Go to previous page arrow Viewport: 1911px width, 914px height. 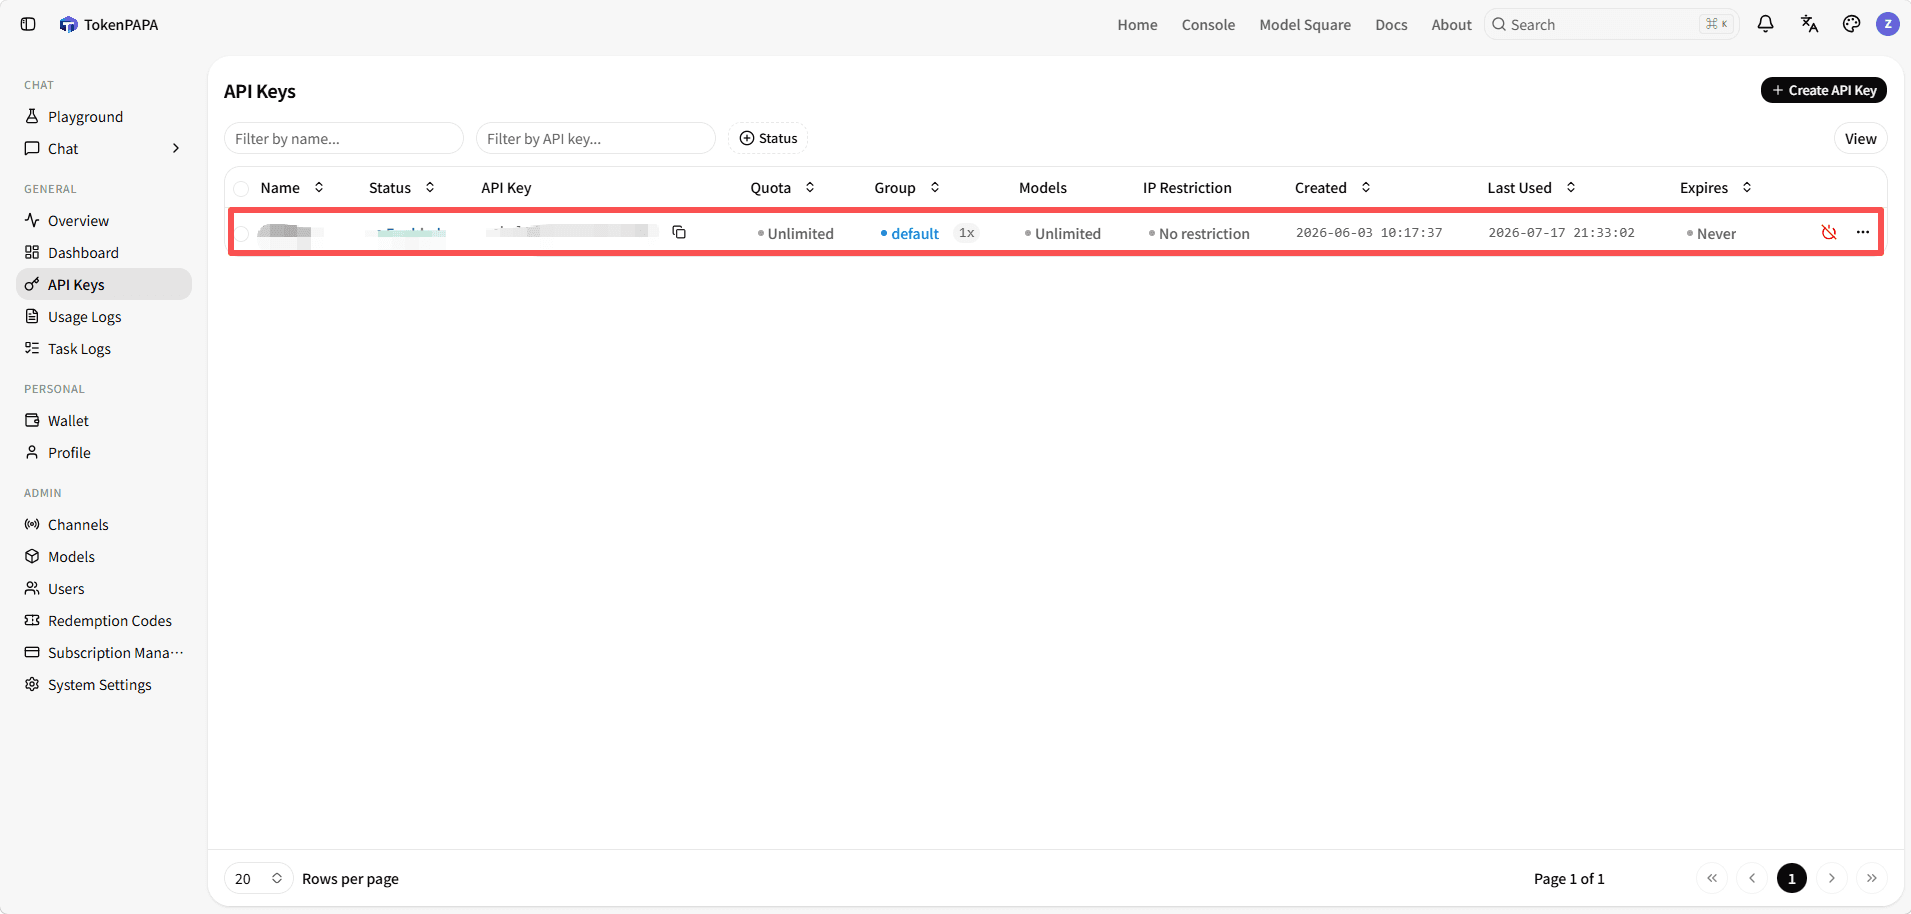(x=1752, y=878)
